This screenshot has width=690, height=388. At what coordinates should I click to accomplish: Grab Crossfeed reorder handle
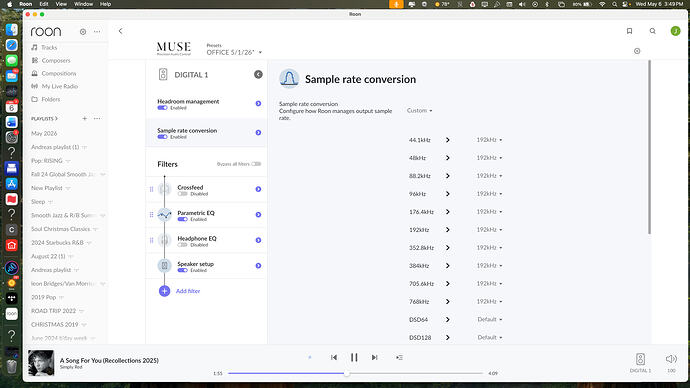click(151, 189)
